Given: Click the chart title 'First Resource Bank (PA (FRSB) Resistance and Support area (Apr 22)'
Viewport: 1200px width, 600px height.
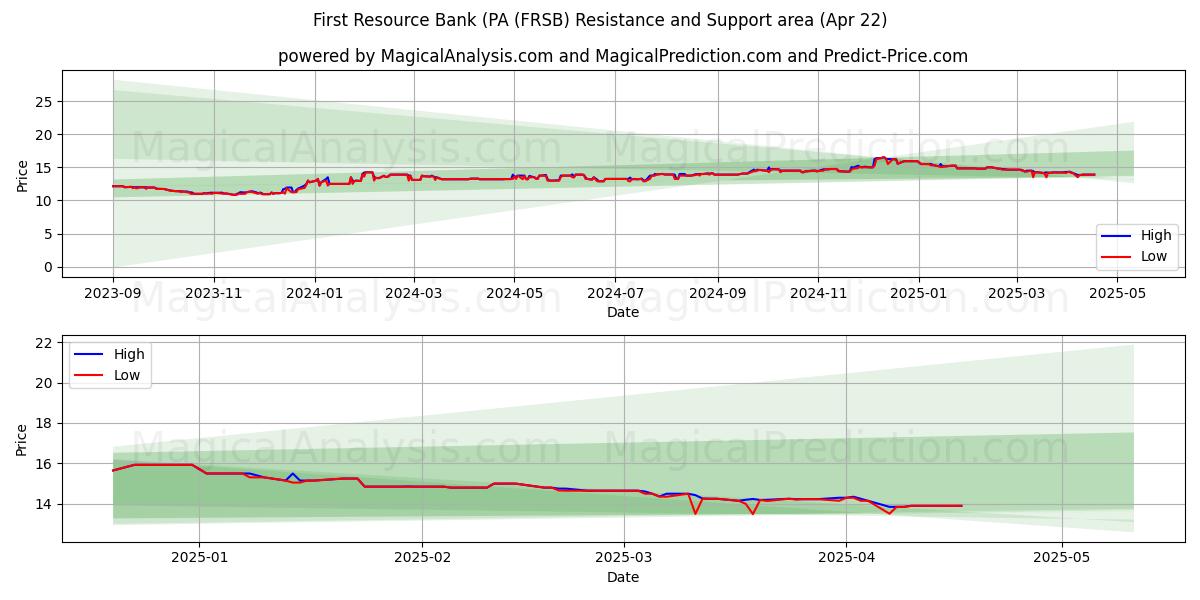Looking at the screenshot, I should (600, 20).
